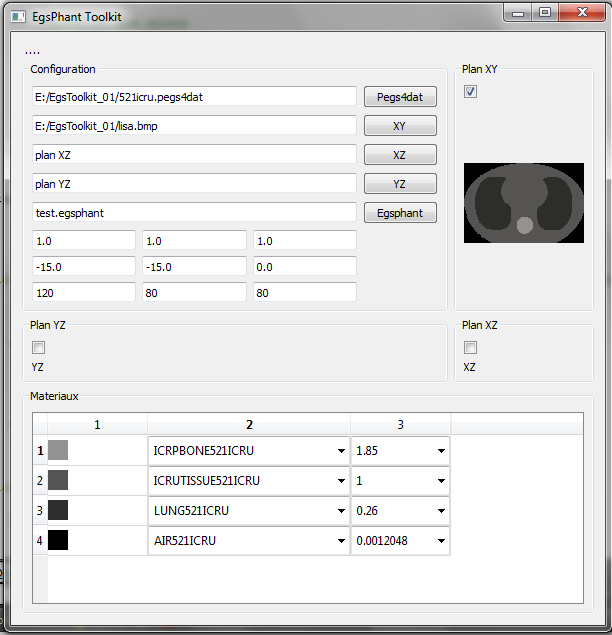Screen dimensions: 612x635
Task: Uncheck the Plan XY checkbox
Action: [471, 92]
